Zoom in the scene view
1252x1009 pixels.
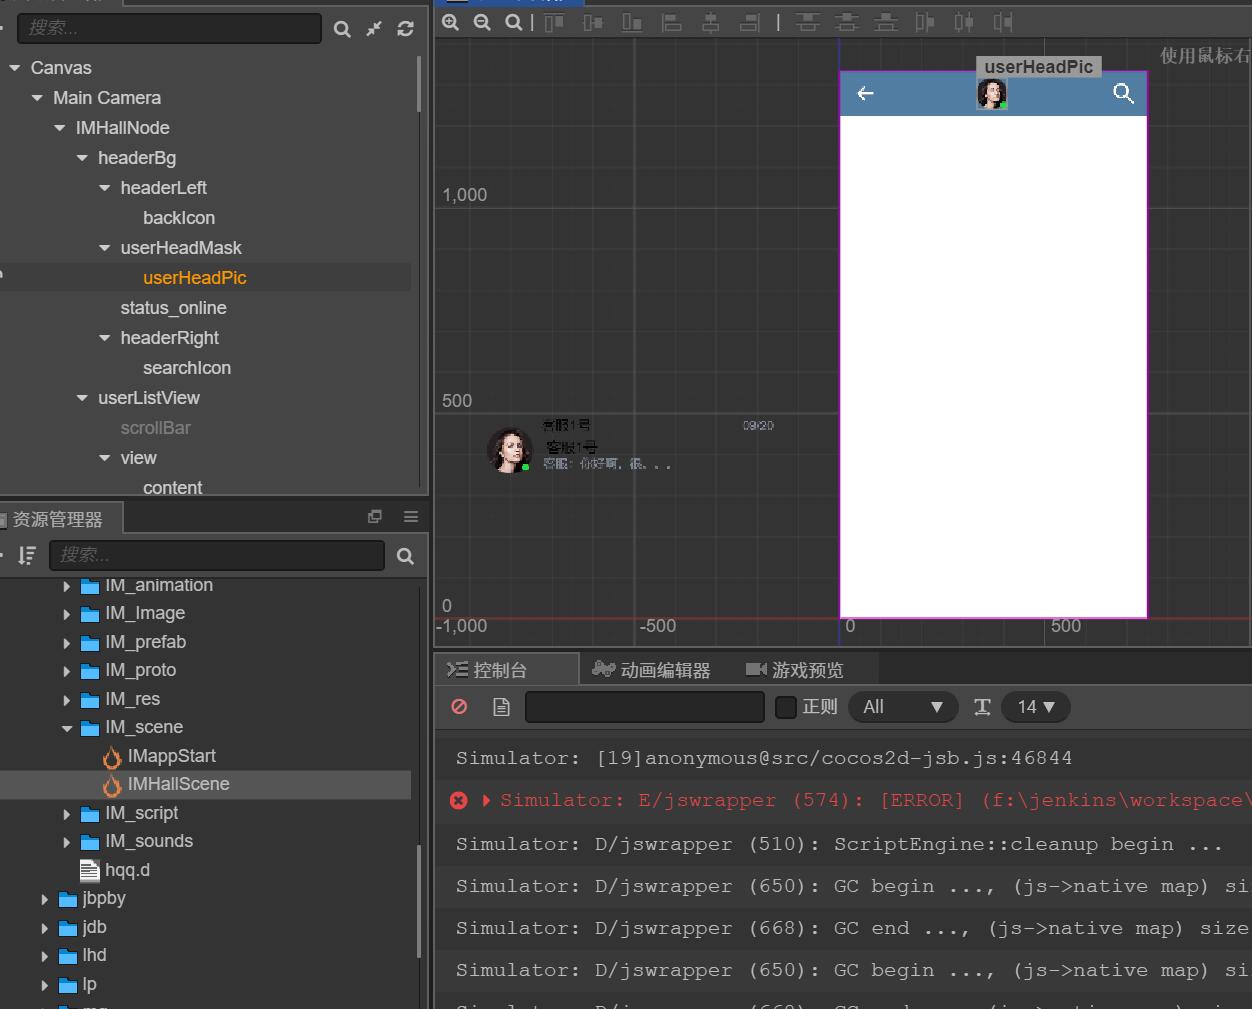coord(451,22)
